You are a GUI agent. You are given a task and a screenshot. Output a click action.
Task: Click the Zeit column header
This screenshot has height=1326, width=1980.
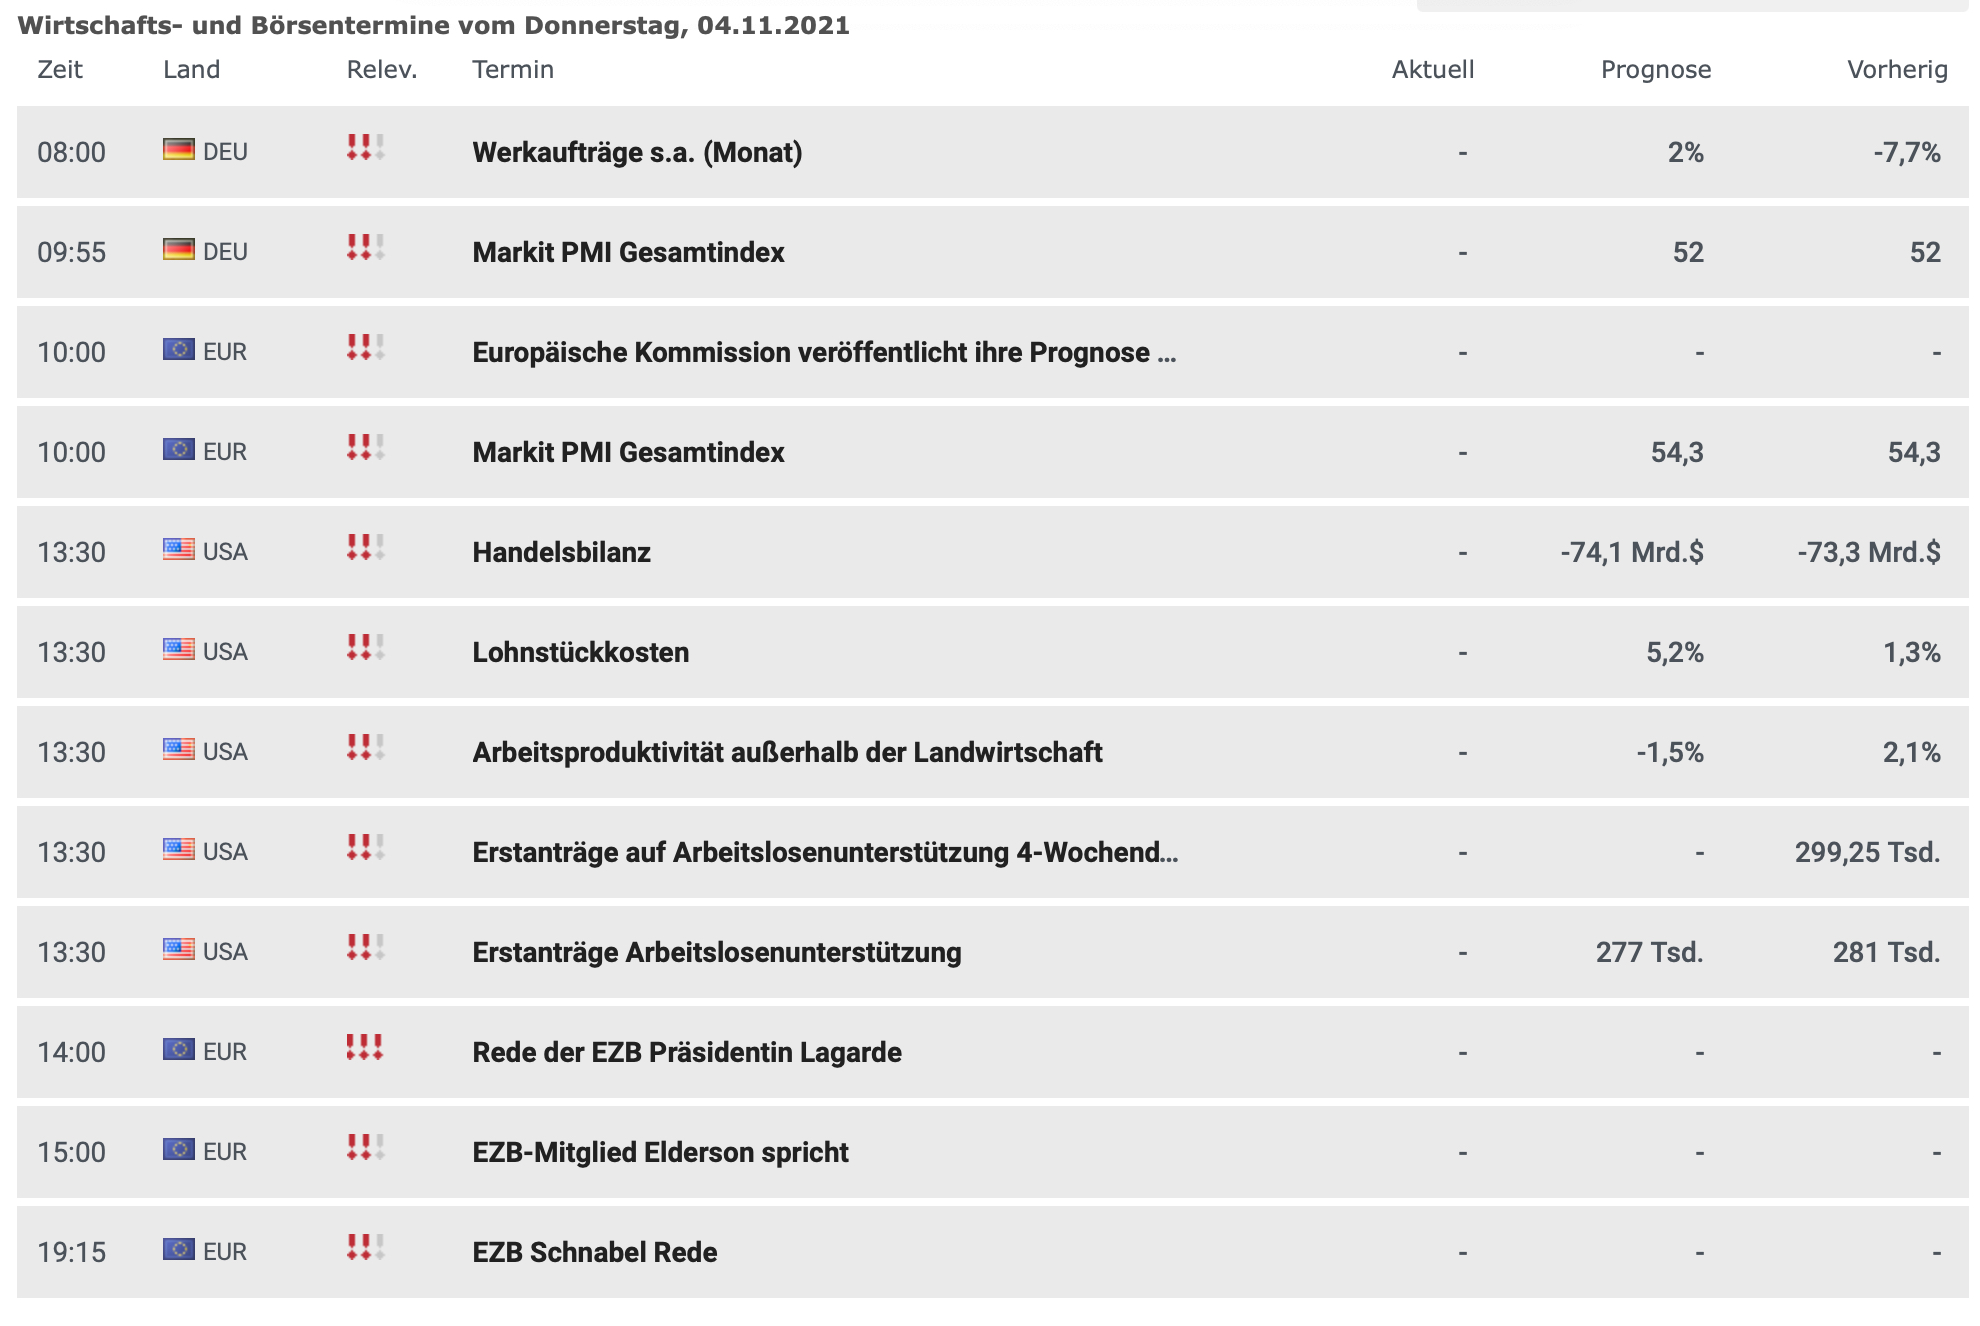point(60,69)
